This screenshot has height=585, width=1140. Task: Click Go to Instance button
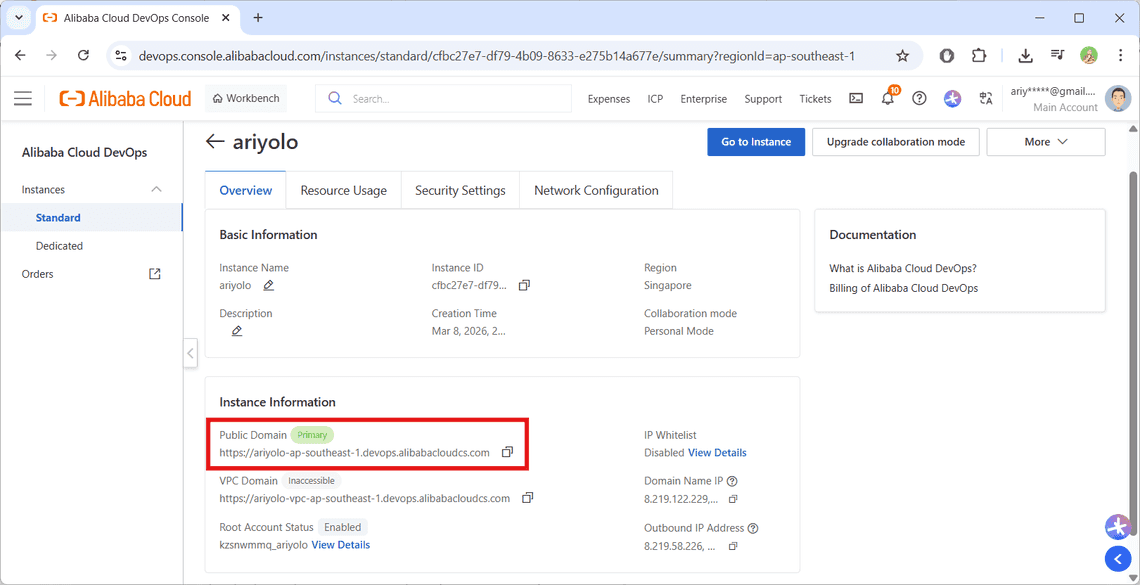coord(755,141)
